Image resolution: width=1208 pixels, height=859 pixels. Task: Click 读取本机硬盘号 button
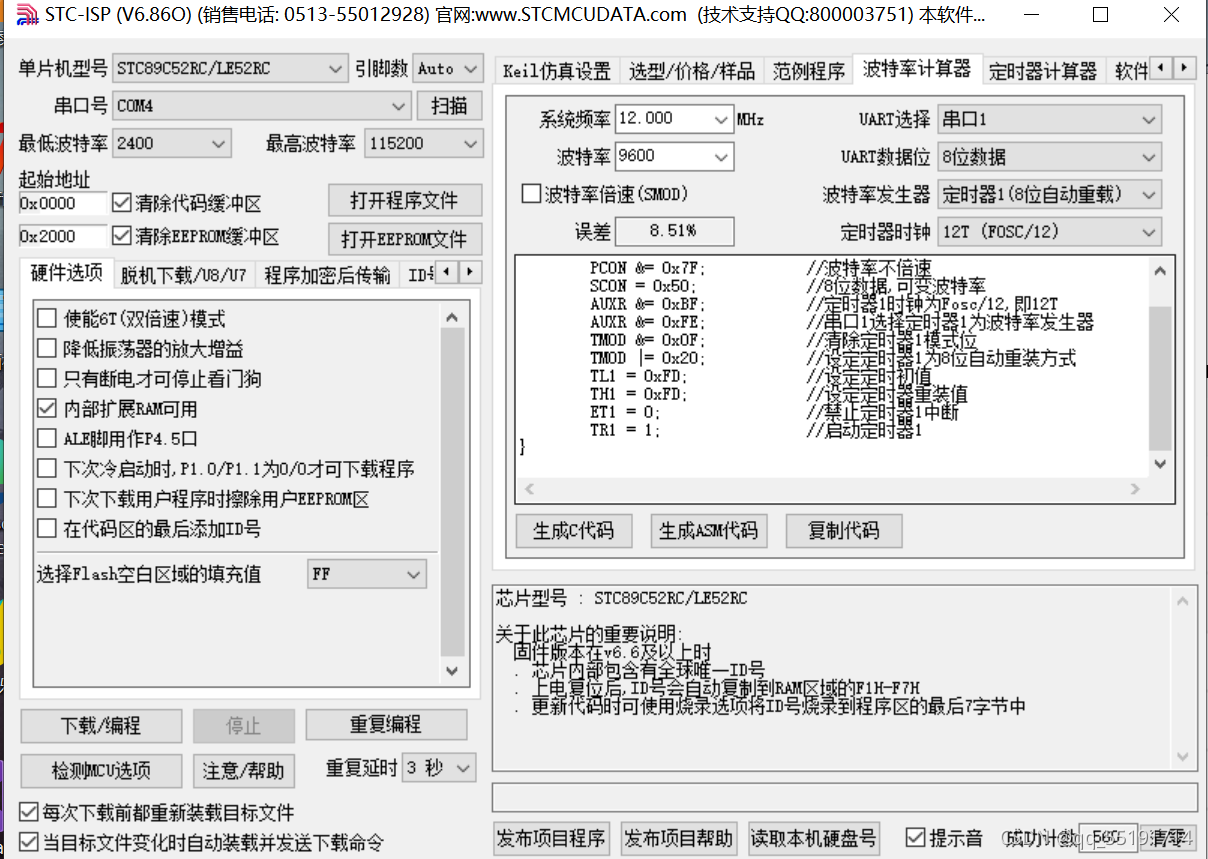[813, 838]
